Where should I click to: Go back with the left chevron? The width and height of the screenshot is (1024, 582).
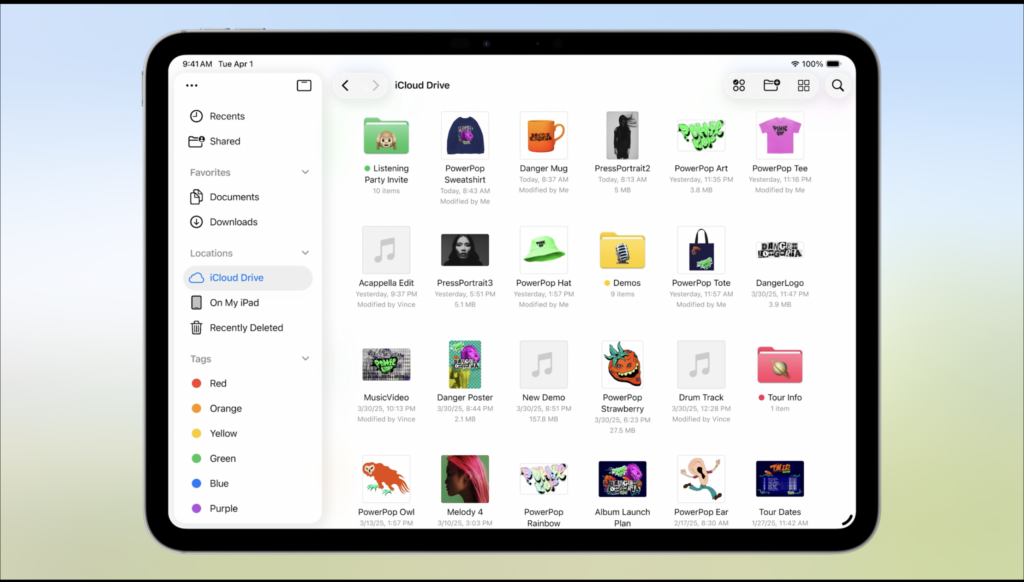click(345, 86)
